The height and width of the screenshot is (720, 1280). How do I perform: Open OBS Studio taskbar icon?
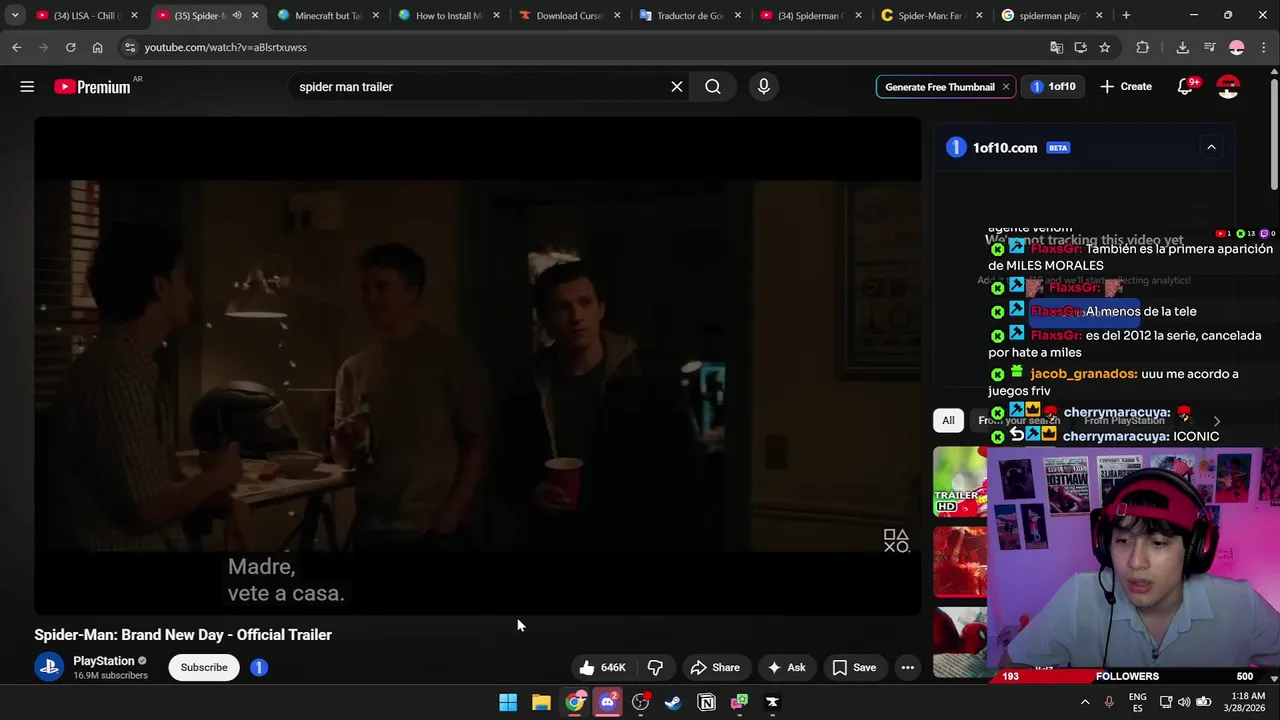click(x=640, y=702)
